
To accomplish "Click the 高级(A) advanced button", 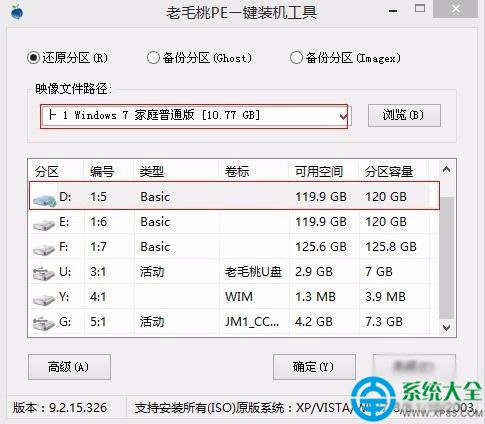I will [x=69, y=367].
